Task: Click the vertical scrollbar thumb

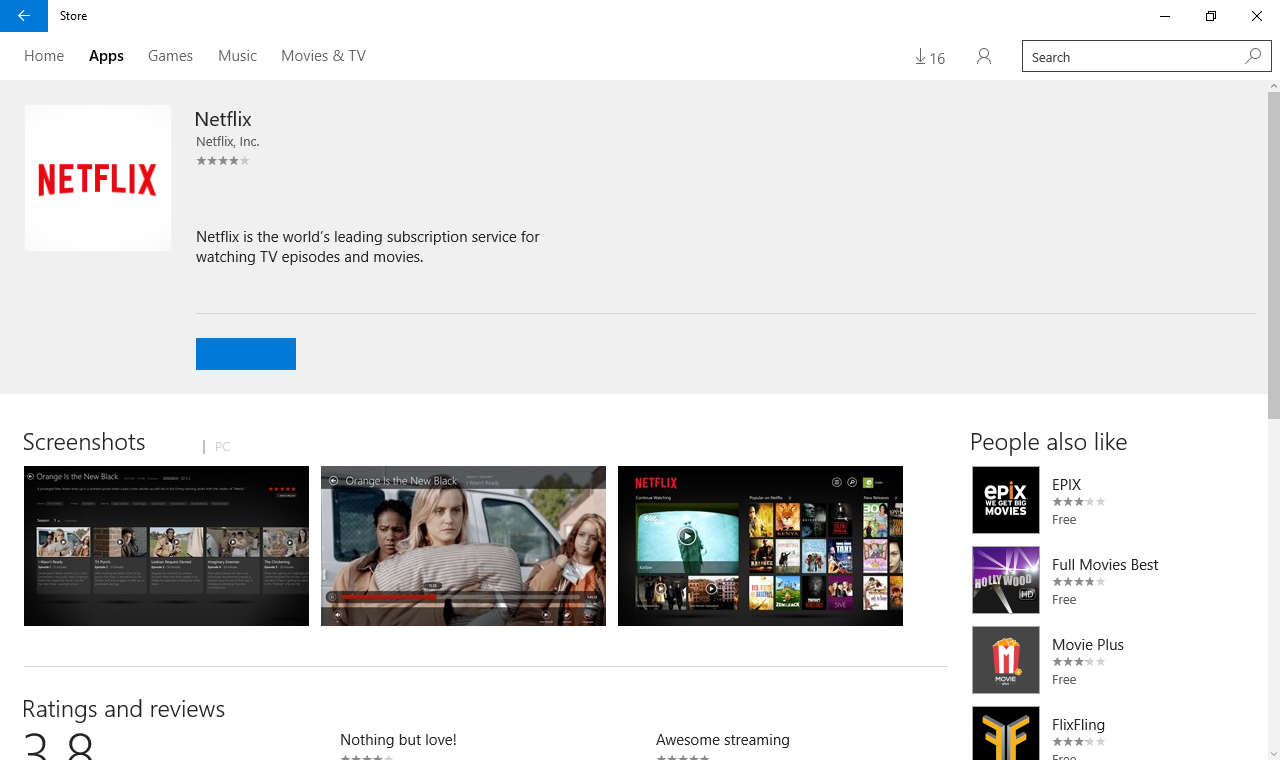Action: point(1273,255)
